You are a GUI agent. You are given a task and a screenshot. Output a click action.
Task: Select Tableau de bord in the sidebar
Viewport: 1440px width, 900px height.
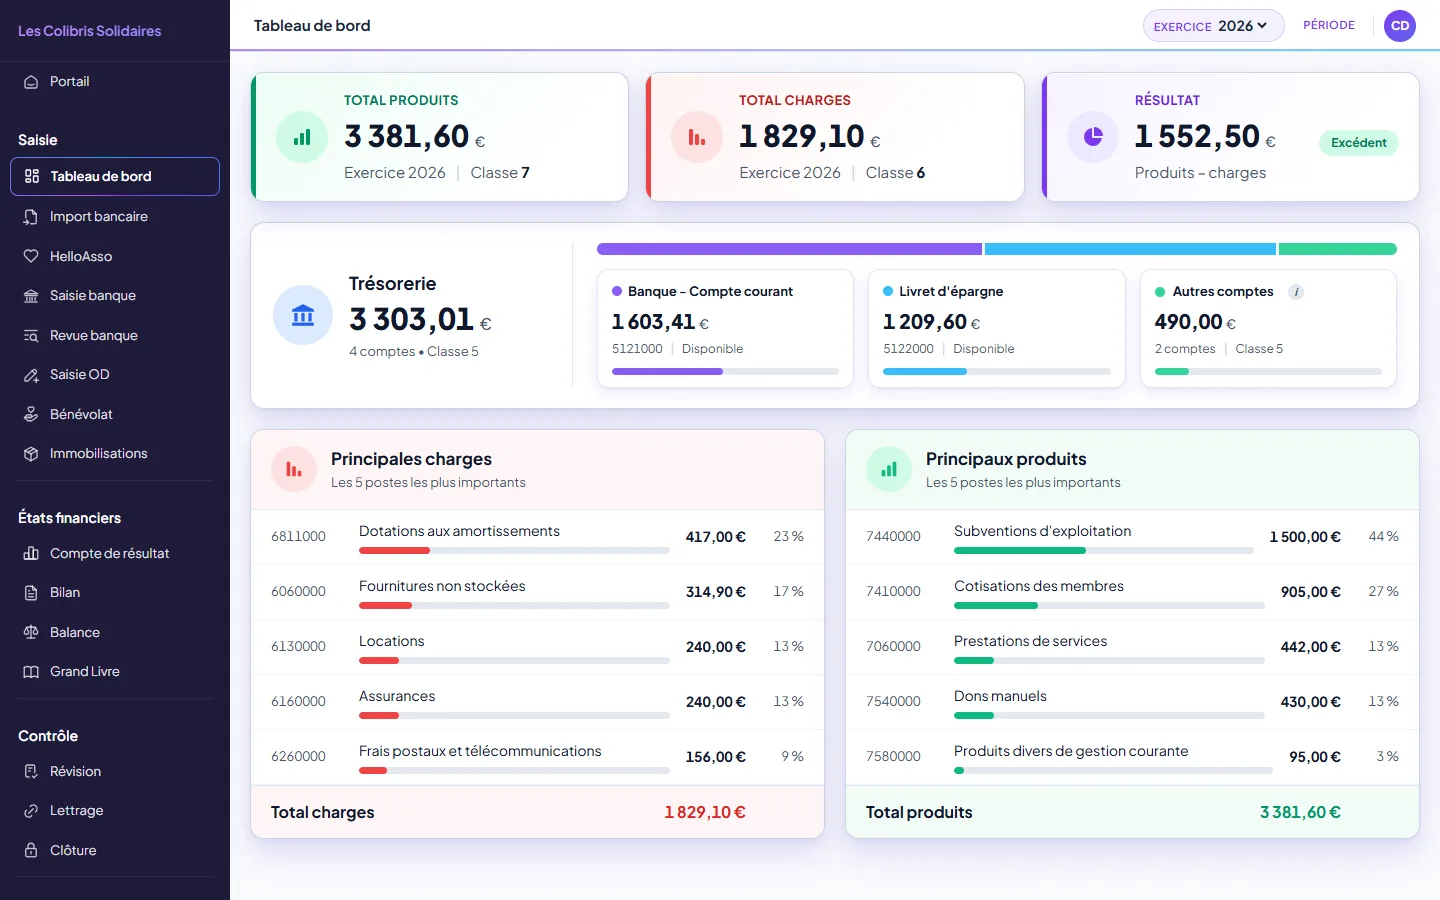pos(115,176)
